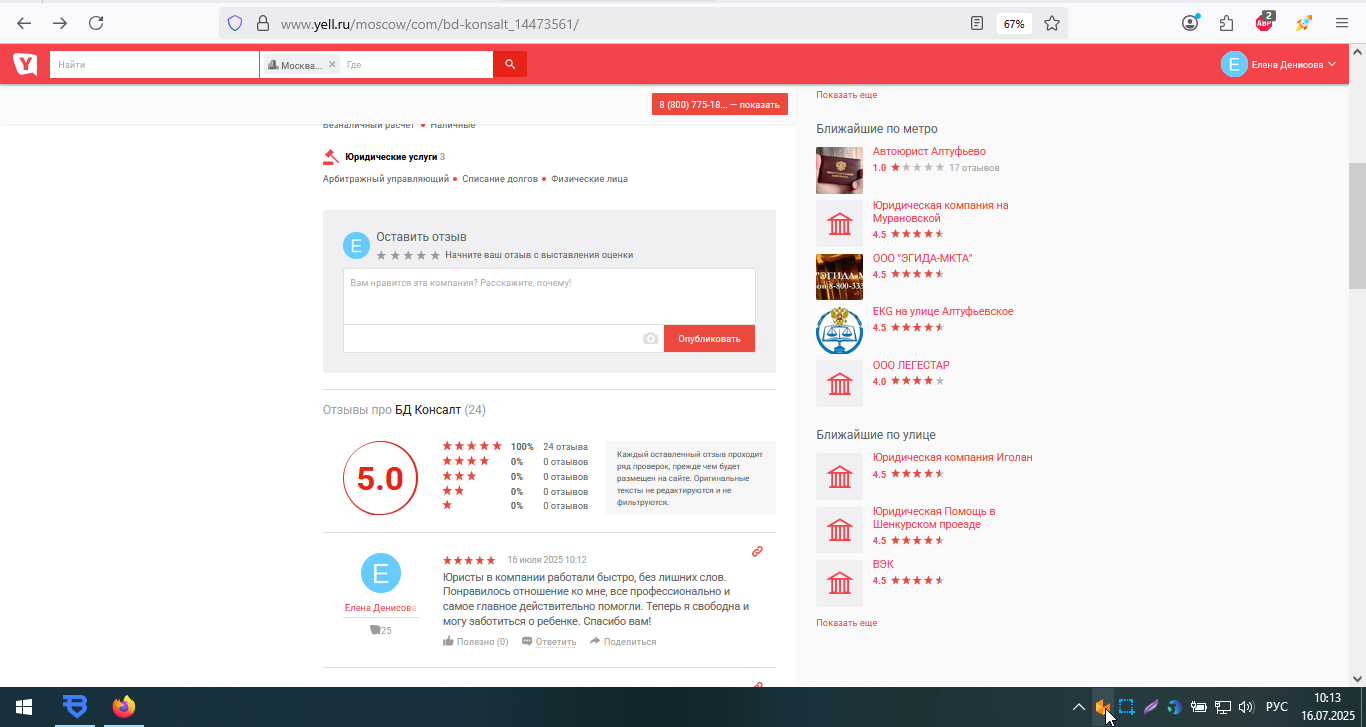1366x727 pixels.
Task: Click the Yell logo icon
Action: click(x=25, y=64)
